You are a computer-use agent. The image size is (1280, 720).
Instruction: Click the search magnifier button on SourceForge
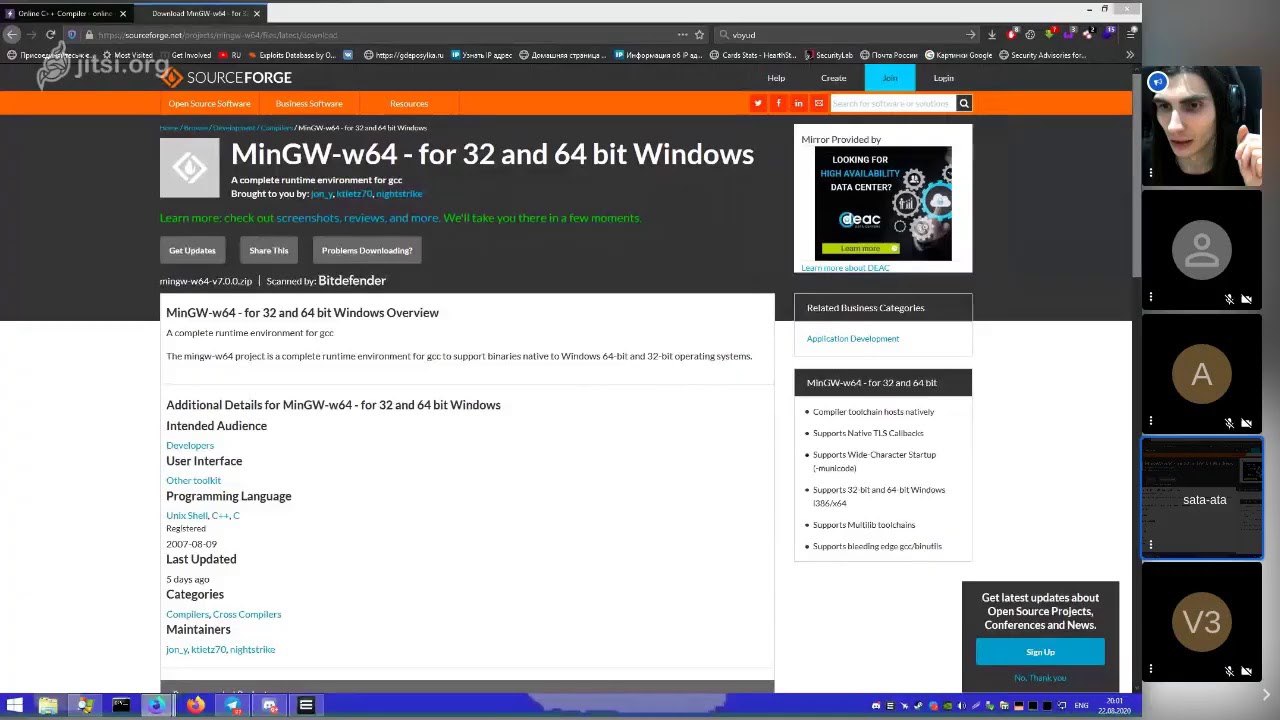click(964, 103)
